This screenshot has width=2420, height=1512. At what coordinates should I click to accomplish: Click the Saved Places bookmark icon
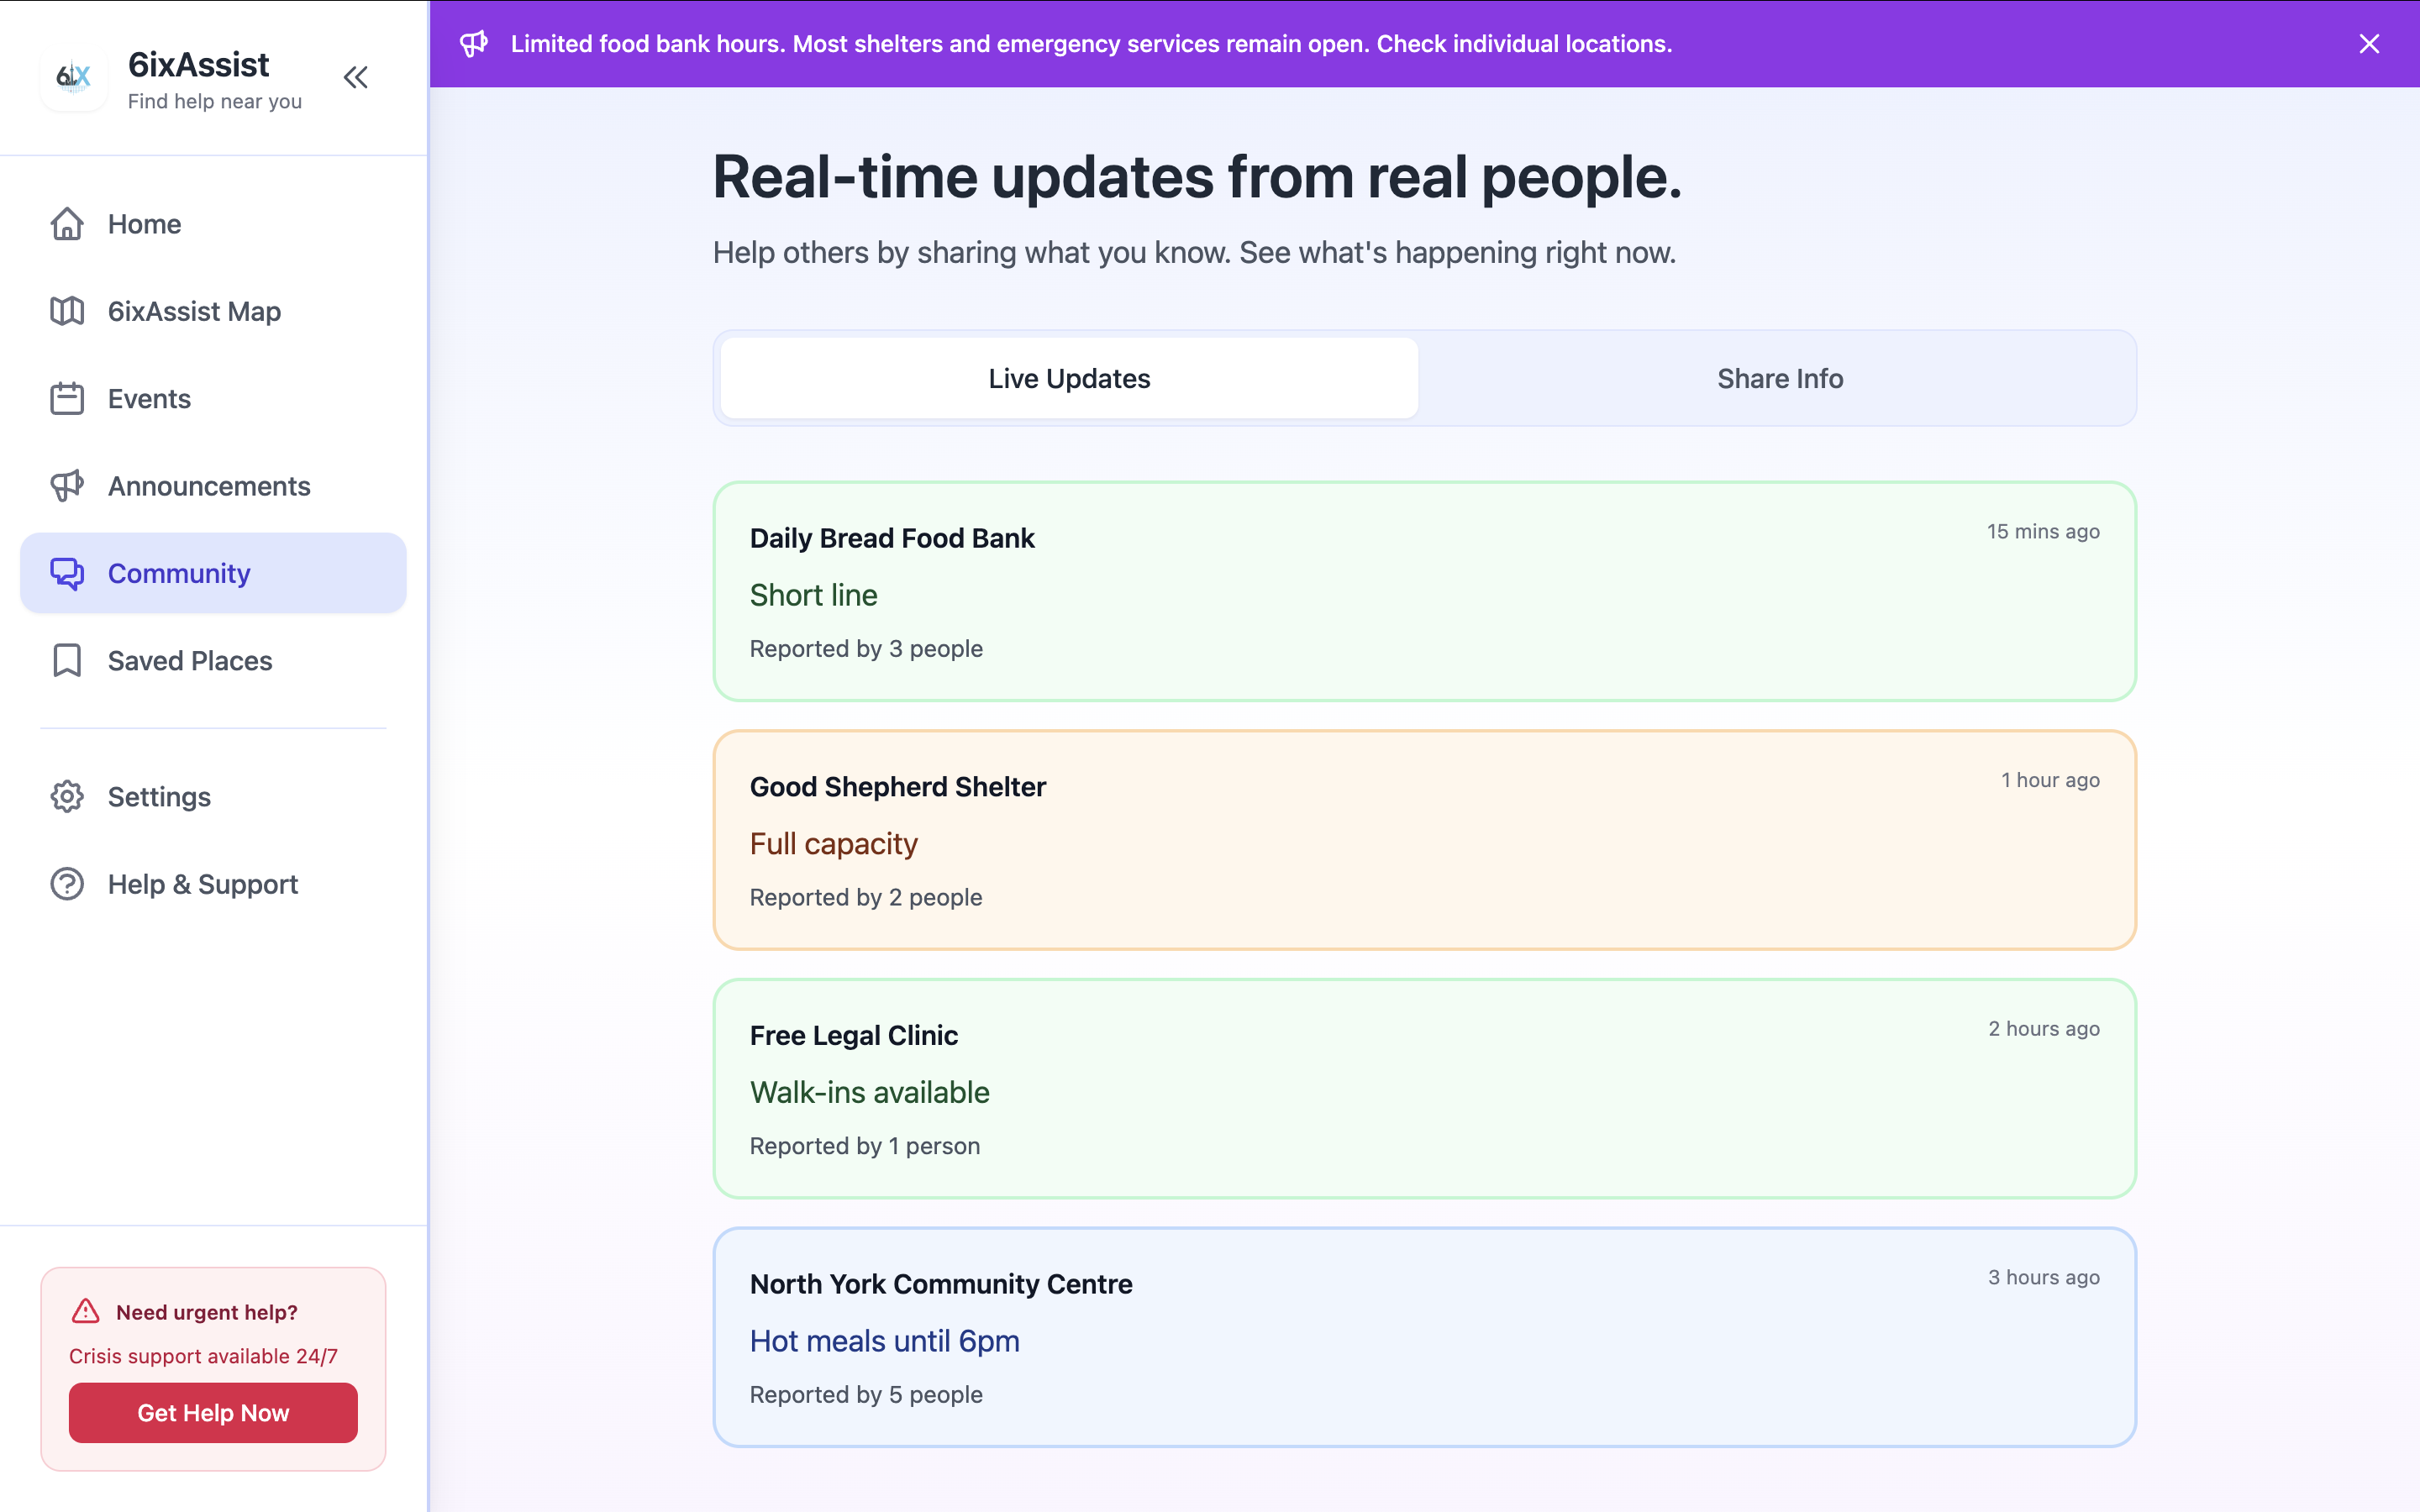click(67, 661)
